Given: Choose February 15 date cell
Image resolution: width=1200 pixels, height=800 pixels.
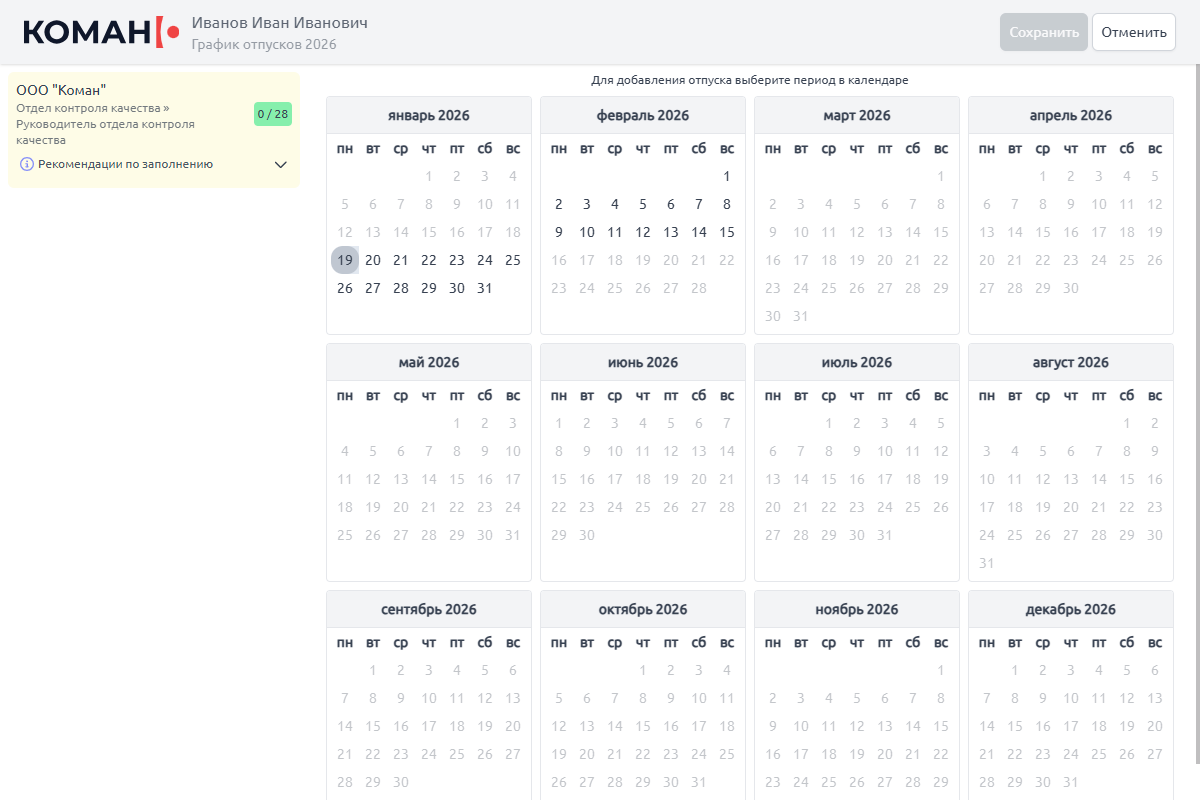Looking at the screenshot, I should click(x=727, y=232).
